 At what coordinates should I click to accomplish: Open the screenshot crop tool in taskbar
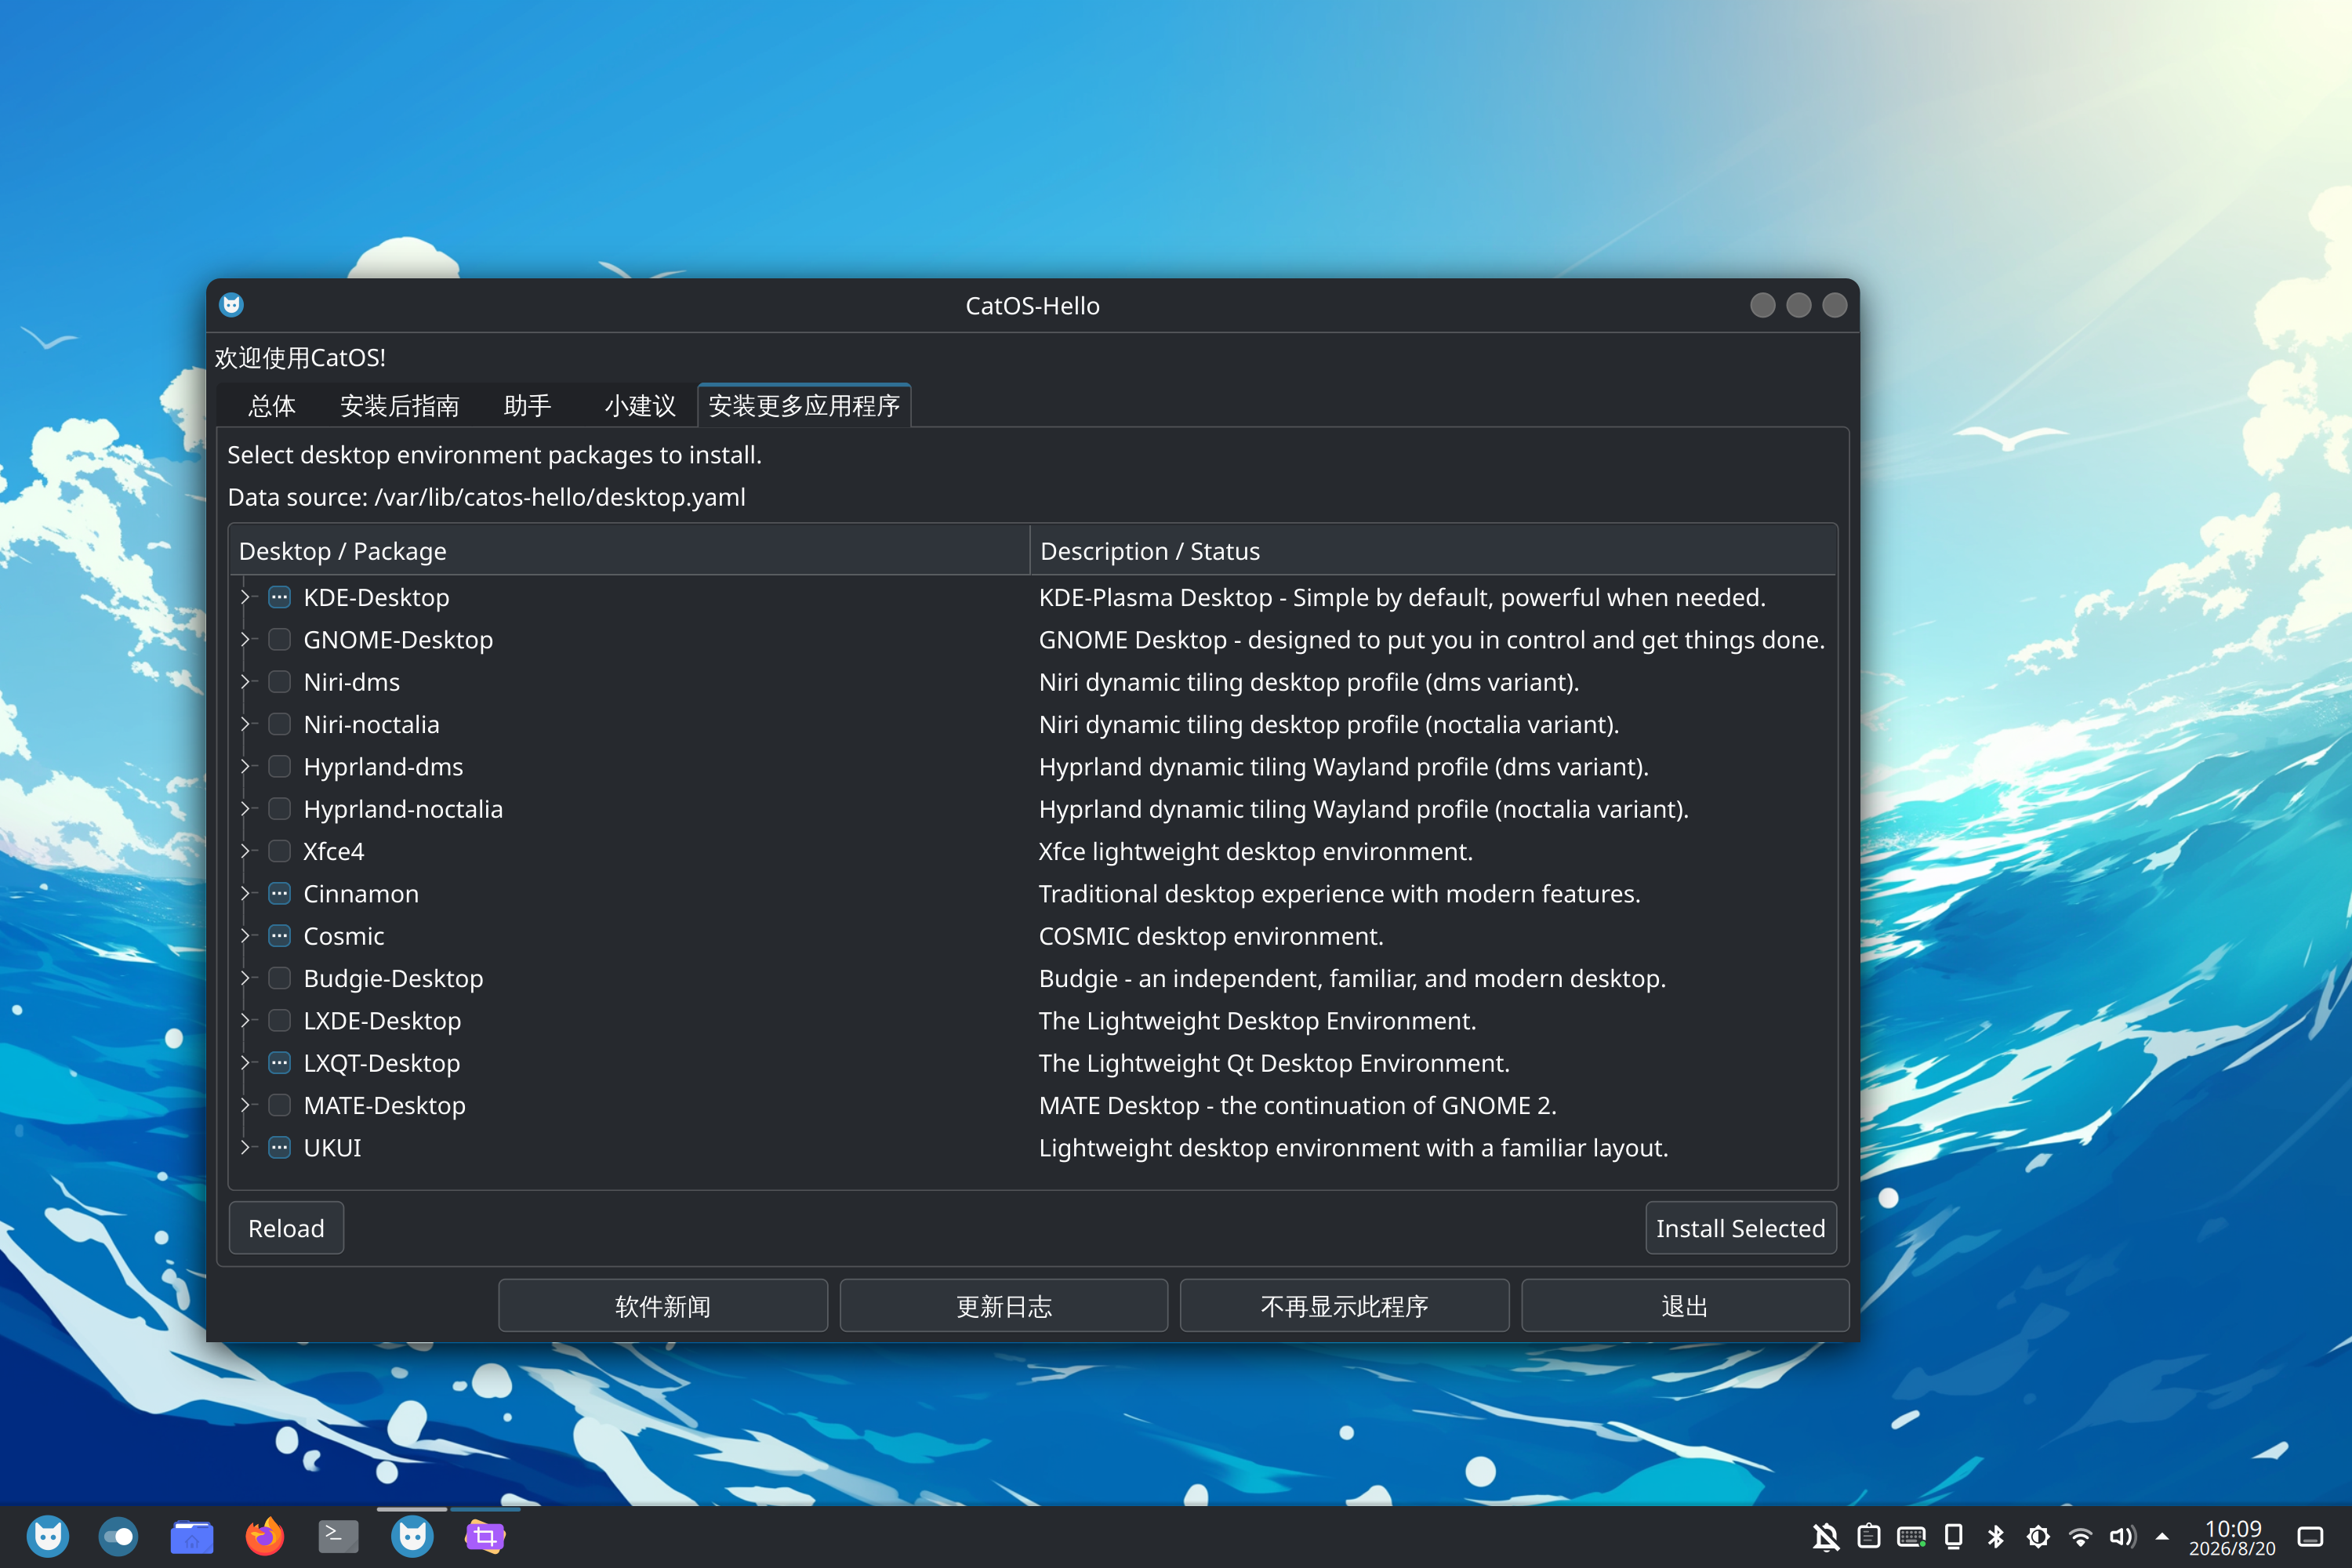point(485,1536)
